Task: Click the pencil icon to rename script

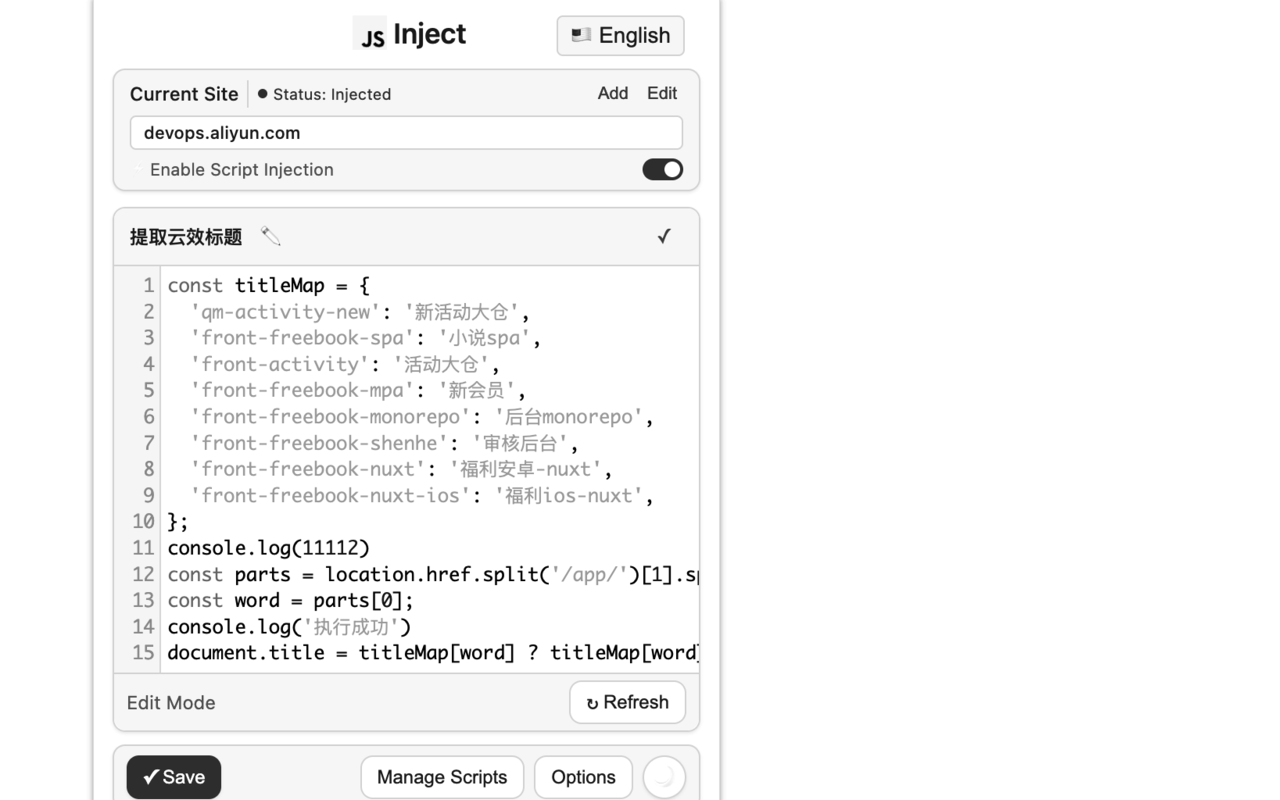Action: pos(269,236)
